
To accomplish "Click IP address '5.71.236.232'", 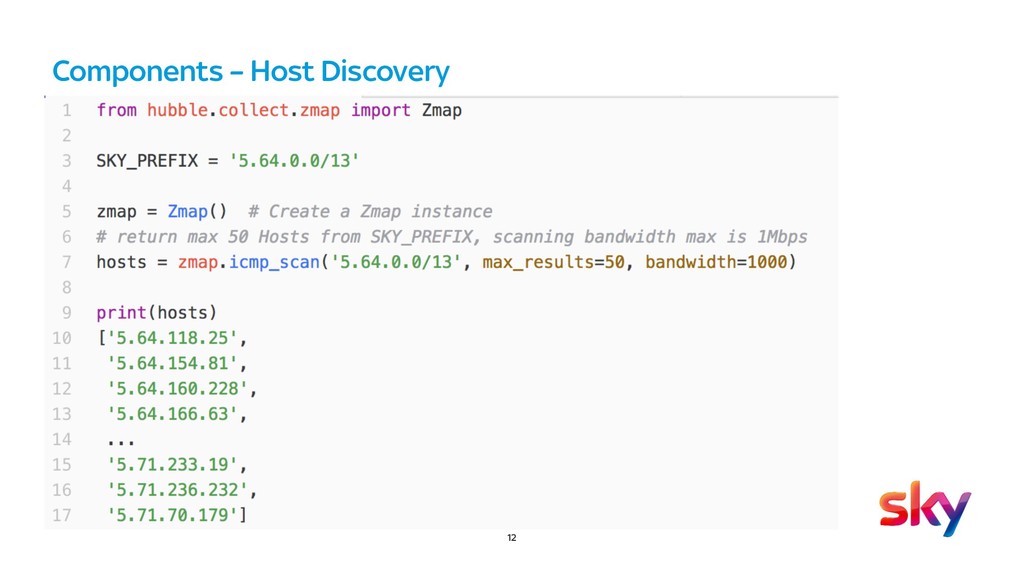I will (x=178, y=490).
